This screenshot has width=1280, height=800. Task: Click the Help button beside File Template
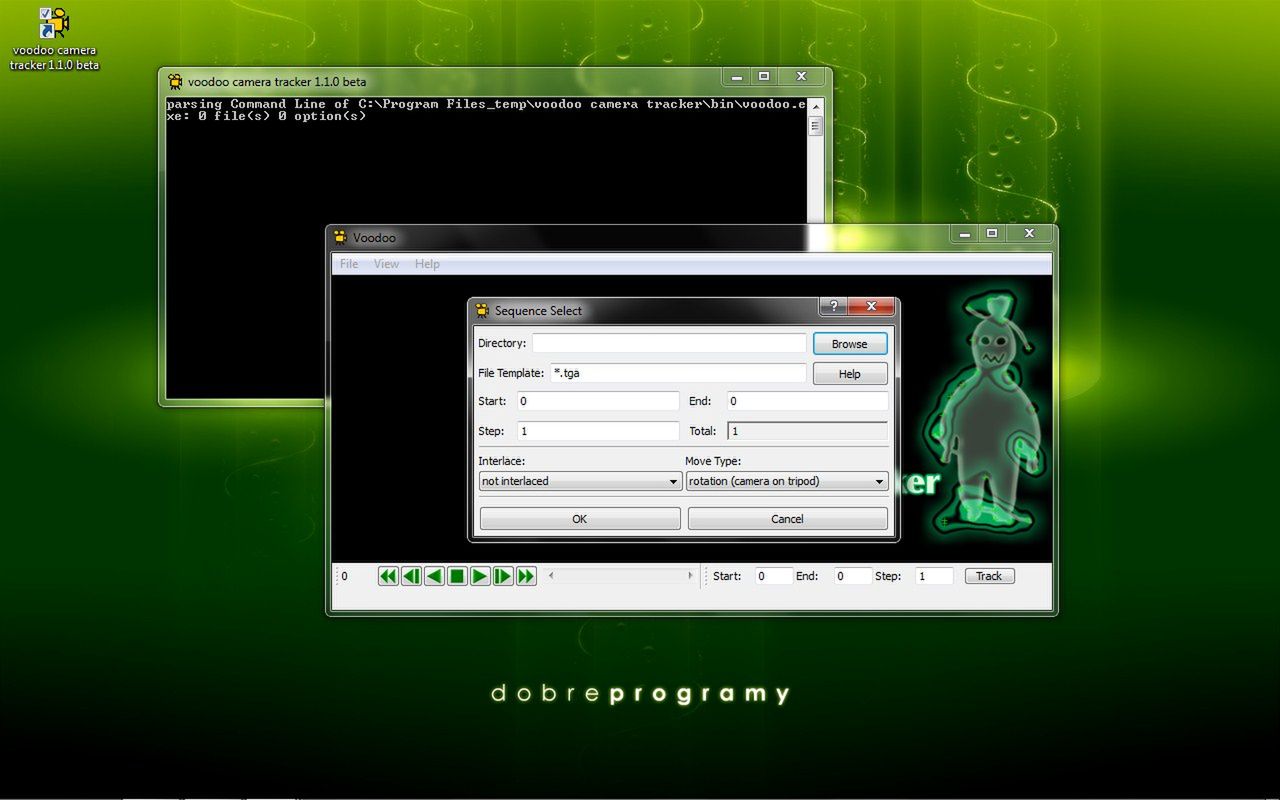pyautogui.click(x=850, y=374)
